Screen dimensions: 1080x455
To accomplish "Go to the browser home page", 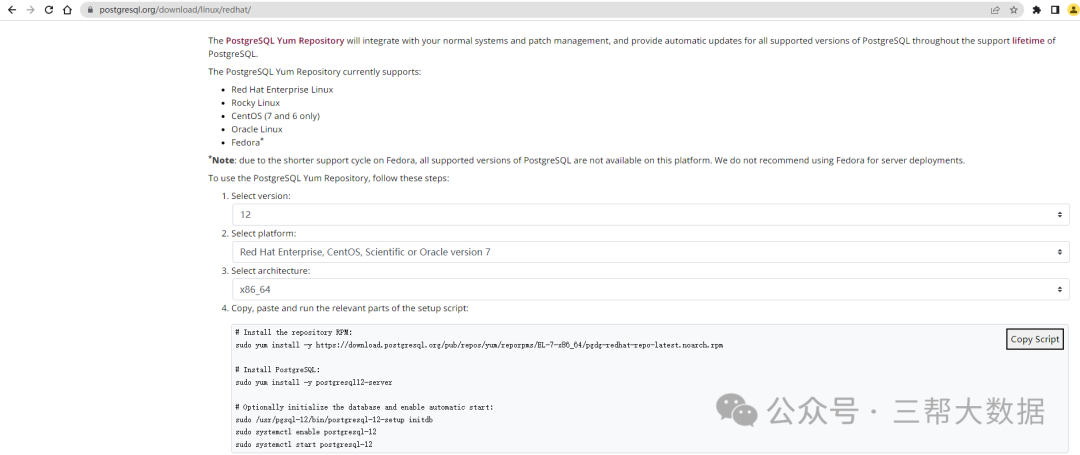I will click(67, 10).
